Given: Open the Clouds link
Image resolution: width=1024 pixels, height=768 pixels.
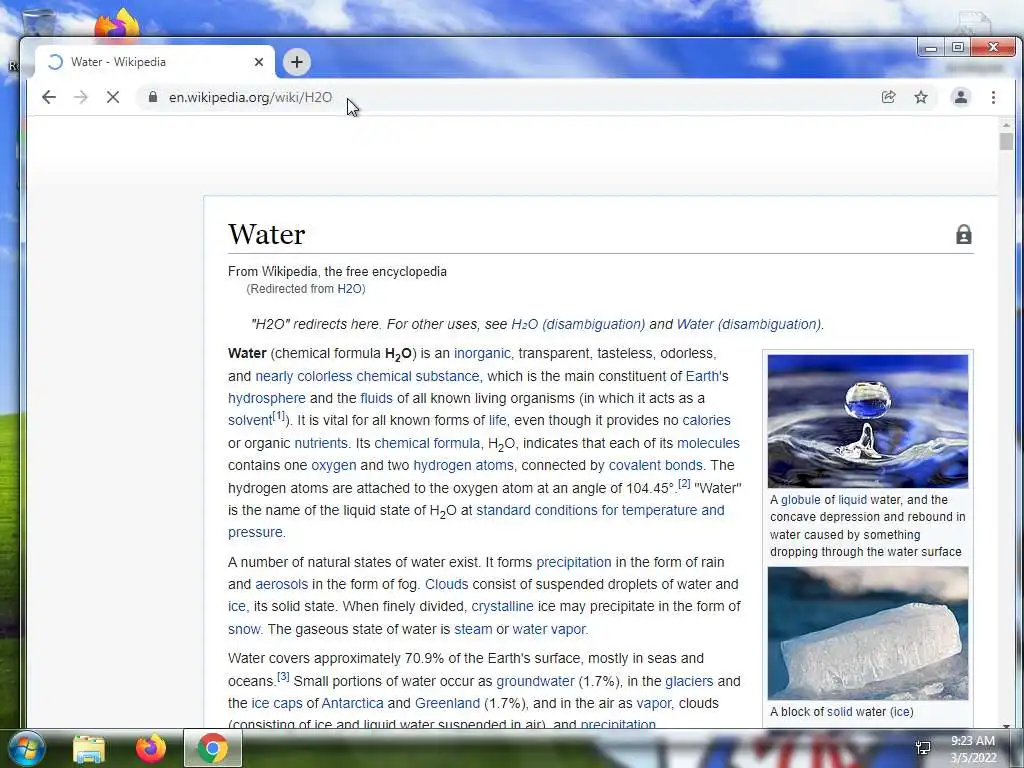Looking at the screenshot, I should [x=447, y=584].
